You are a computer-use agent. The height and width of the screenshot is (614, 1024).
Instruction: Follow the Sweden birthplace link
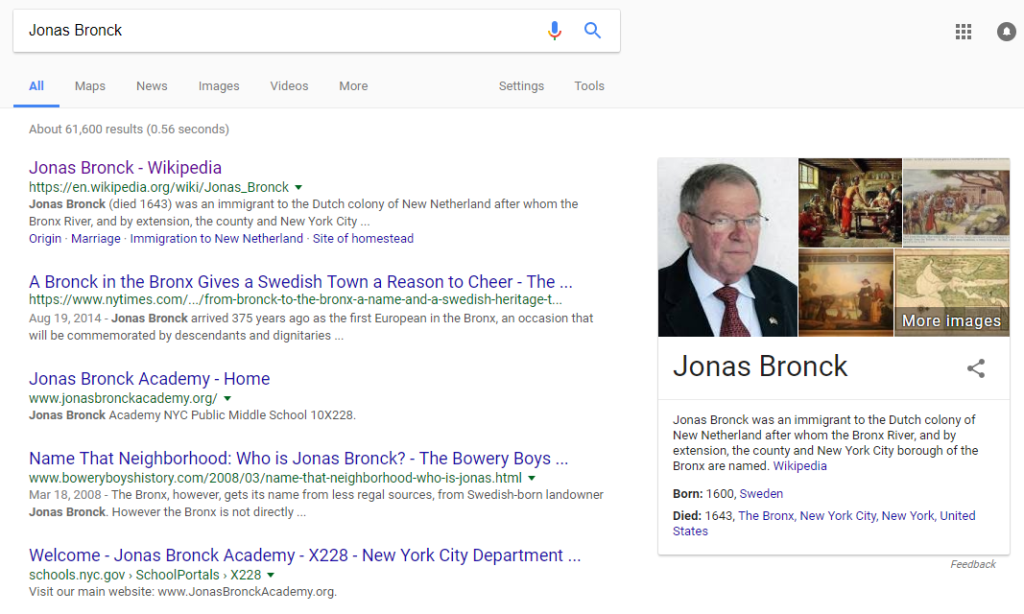[x=761, y=494]
